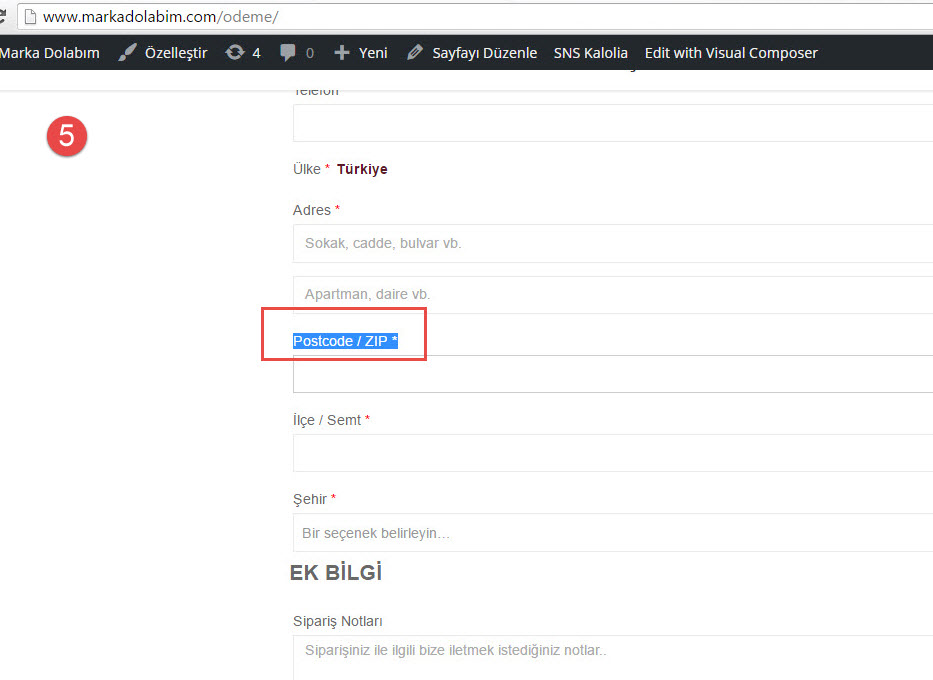Viewport: 933px width, 680px height.
Task: Open the comments bubble icon showing 0
Action: [x=288, y=53]
